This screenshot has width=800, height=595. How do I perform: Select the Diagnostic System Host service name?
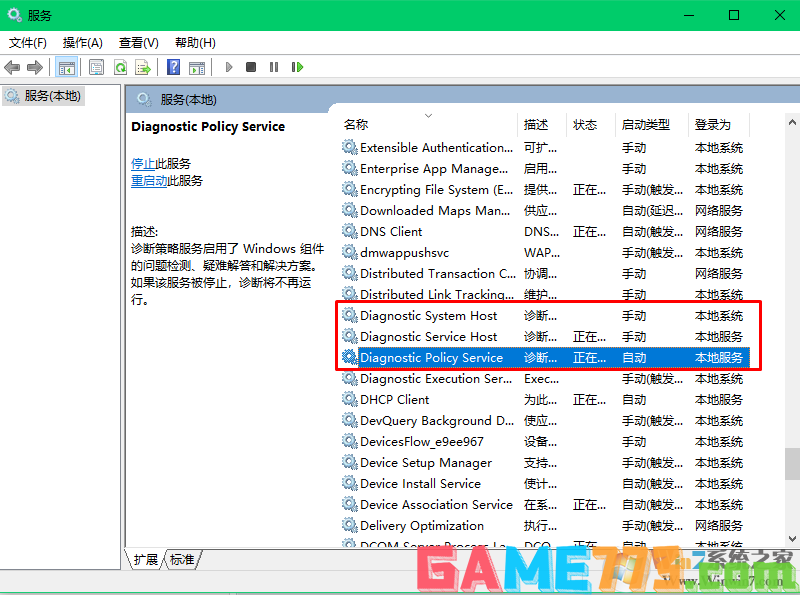coord(429,316)
